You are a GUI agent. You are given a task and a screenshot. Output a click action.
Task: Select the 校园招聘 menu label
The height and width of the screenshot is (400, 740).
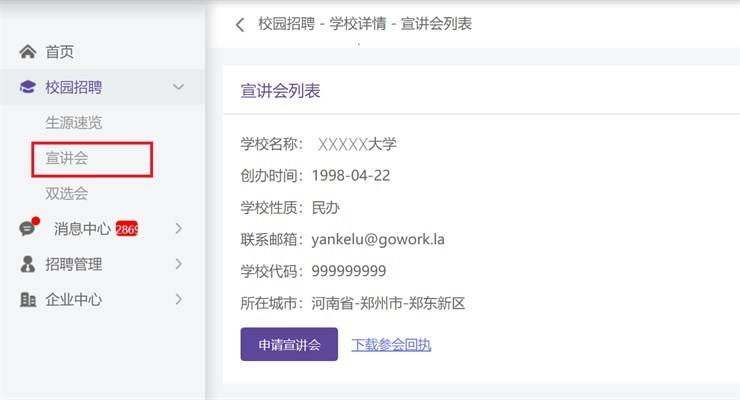[x=74, y=87]
